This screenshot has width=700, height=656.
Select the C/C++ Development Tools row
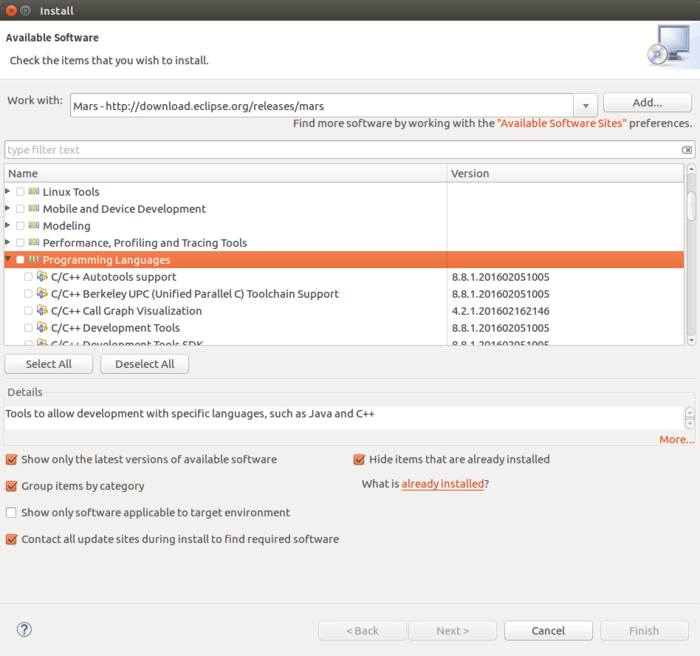pyautogui.click(x=344, y=328)
